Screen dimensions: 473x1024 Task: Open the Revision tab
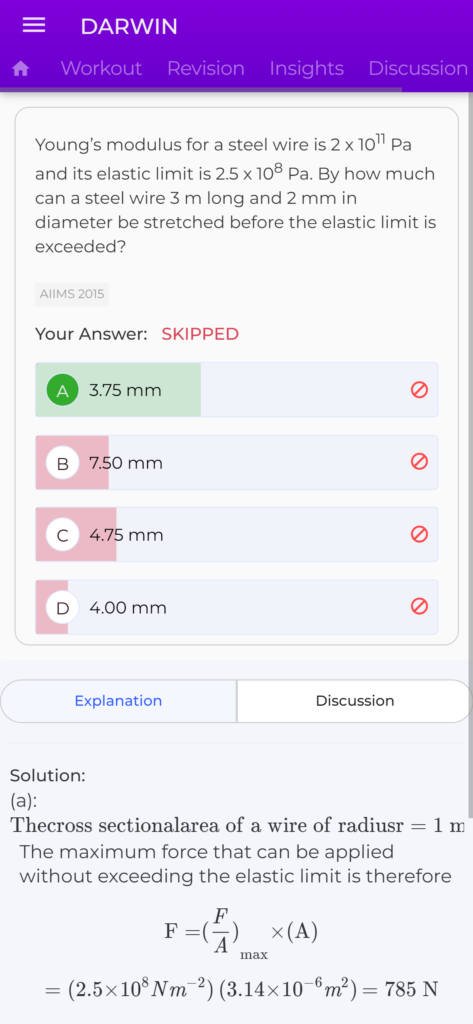[x=206, y=69]
